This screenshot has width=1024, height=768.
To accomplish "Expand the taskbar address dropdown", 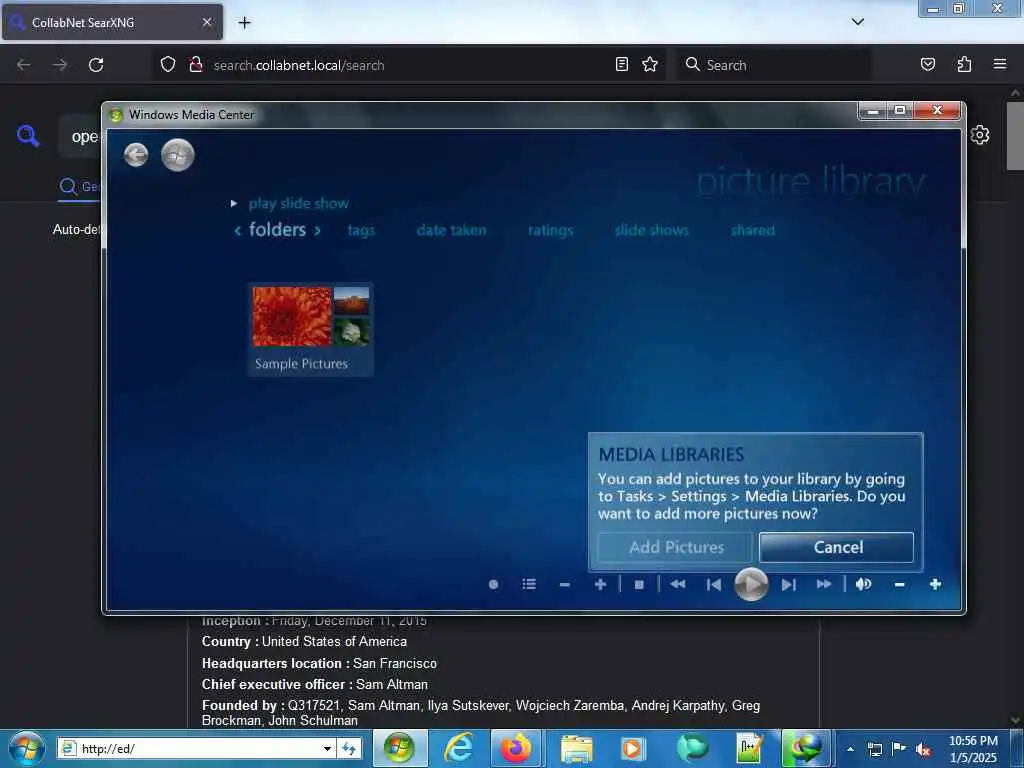I will click(x=327, y=748).
